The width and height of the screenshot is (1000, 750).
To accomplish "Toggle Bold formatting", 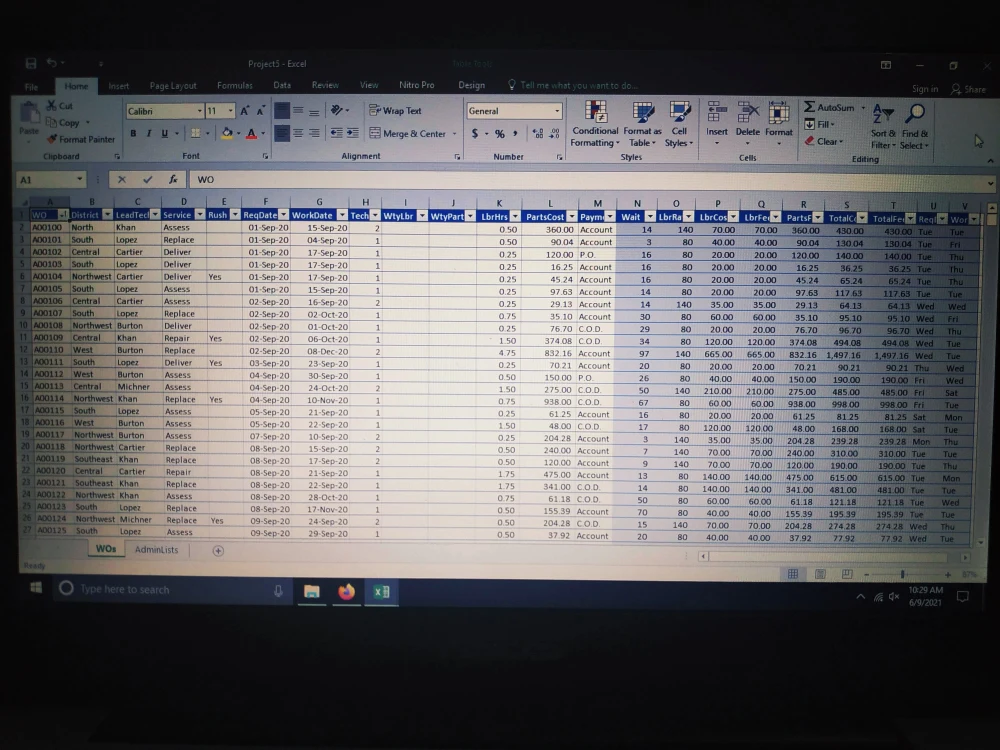I will pos(133,133).
